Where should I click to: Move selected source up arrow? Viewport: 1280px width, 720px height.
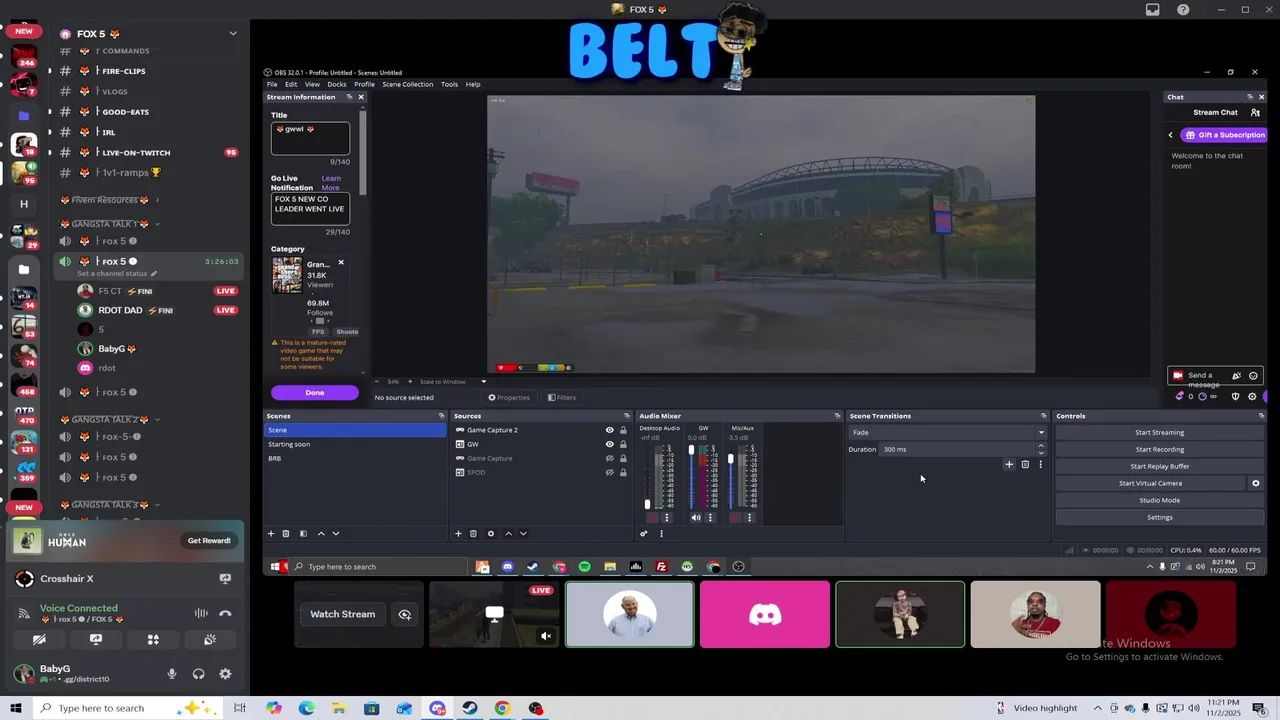pyautogui.click(x=508, y=533)
